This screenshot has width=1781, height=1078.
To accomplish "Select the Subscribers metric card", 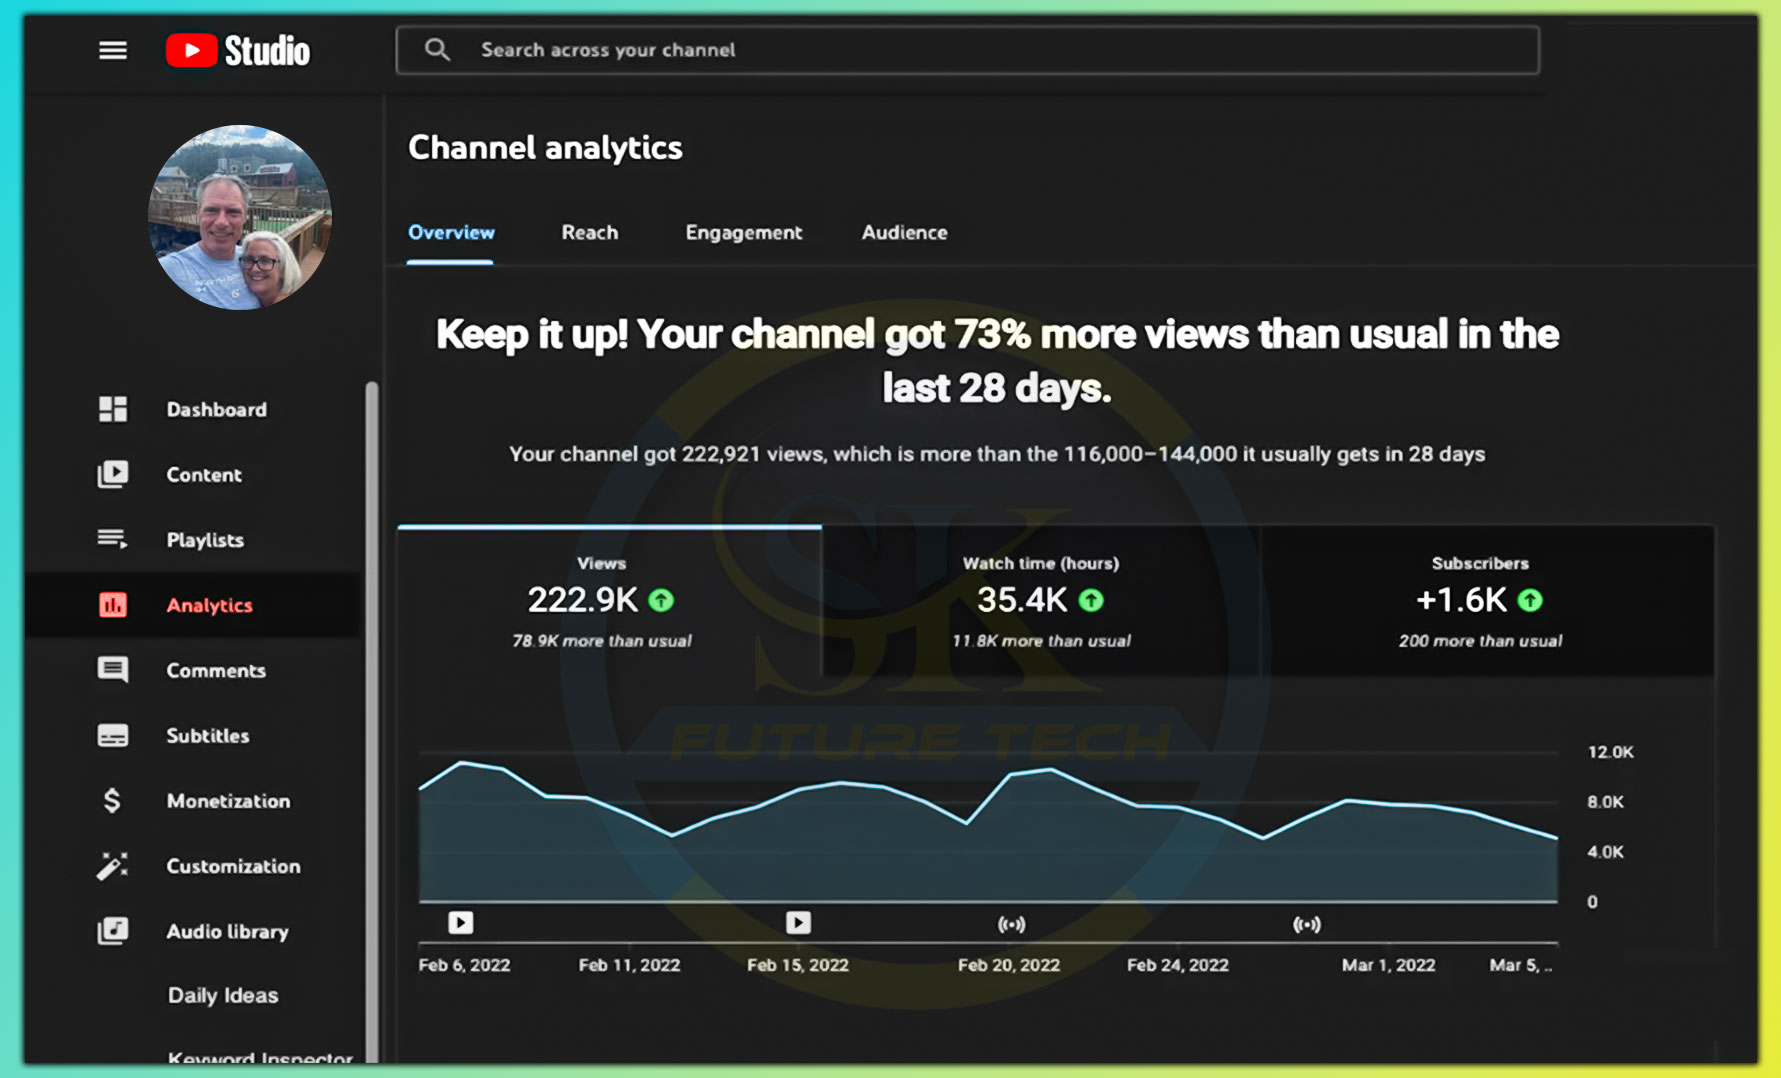I will [1480, 601].
